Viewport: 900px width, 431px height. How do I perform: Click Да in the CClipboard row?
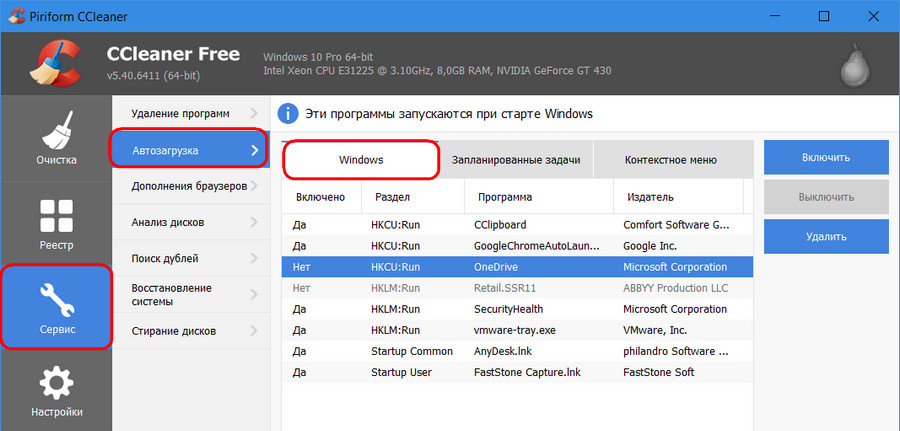click(299, 225)
